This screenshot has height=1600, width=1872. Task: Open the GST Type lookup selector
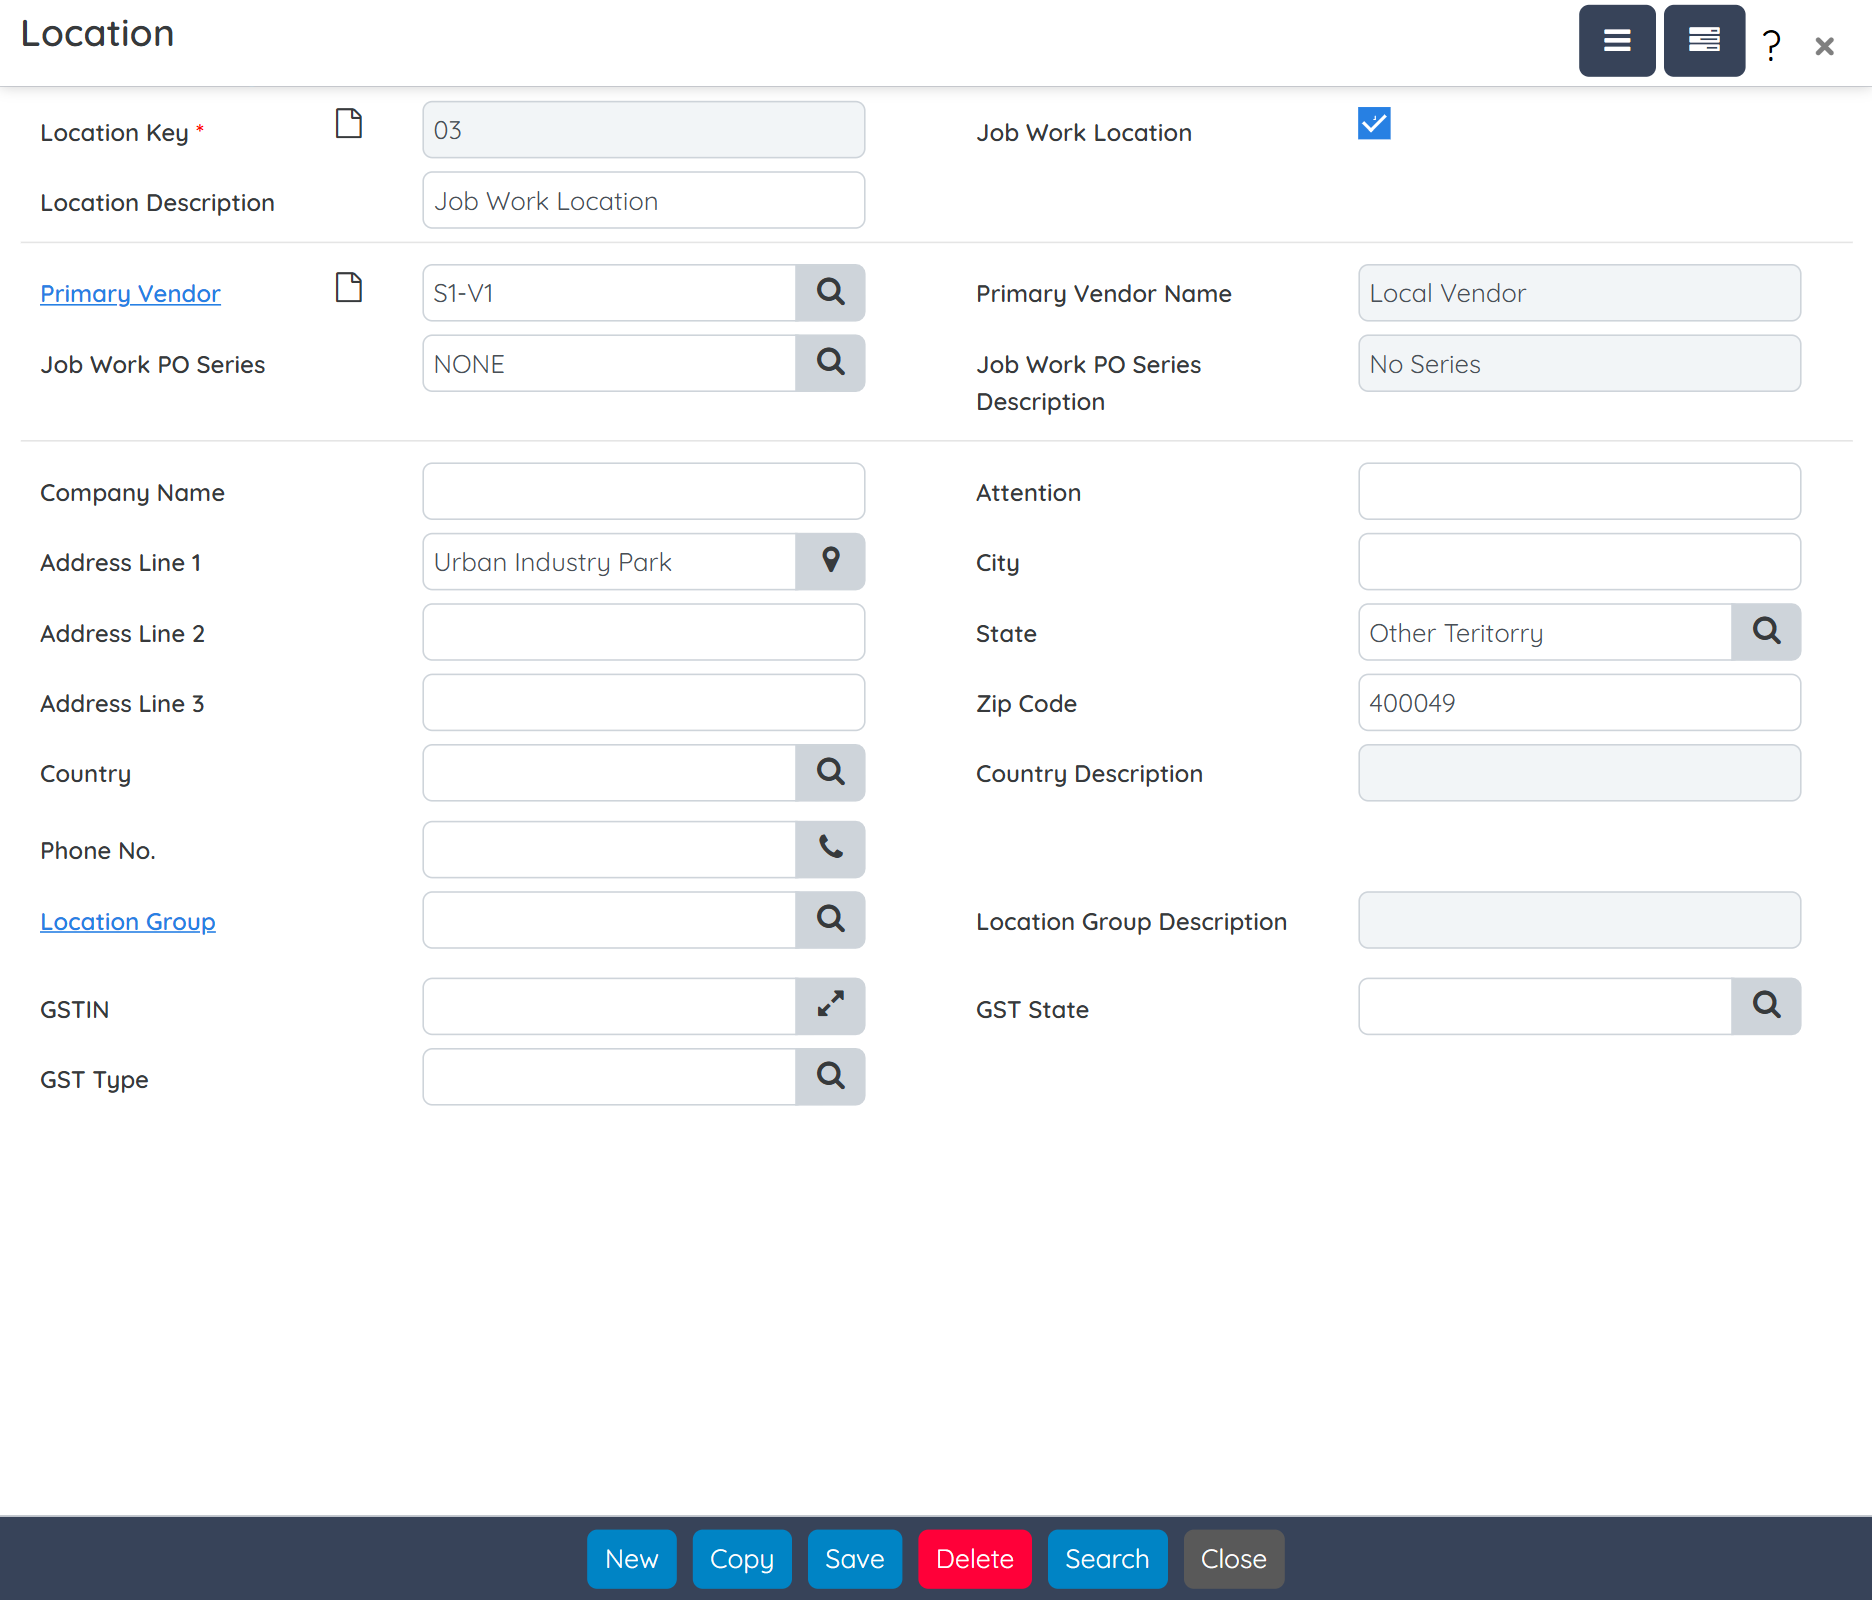point(830,1077)
